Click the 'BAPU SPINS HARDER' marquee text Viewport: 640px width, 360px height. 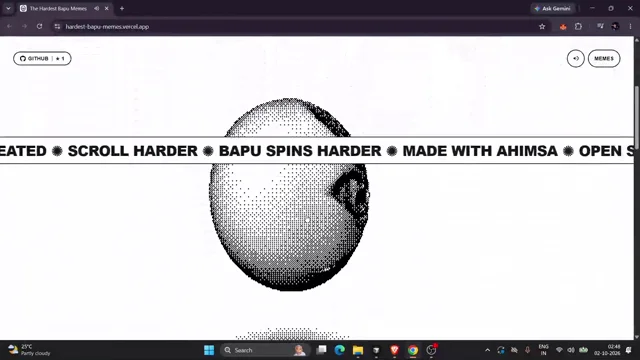point(300,151)
